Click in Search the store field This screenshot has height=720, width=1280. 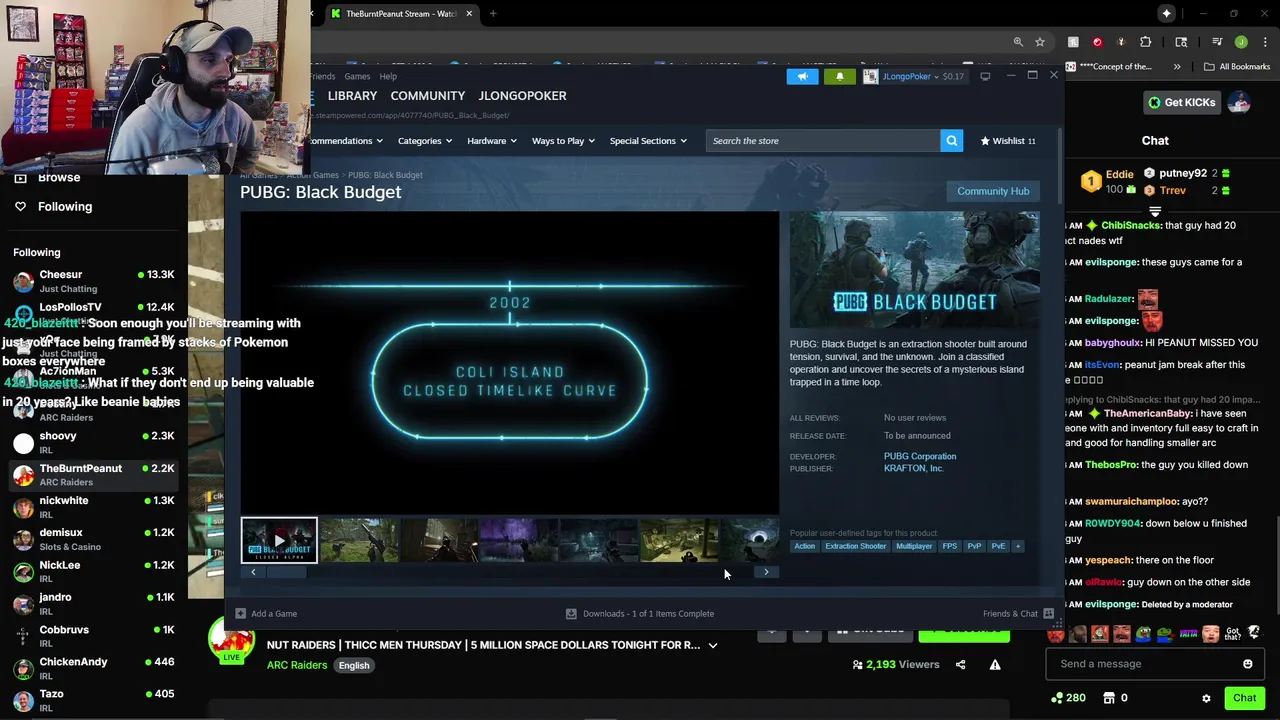823,141
